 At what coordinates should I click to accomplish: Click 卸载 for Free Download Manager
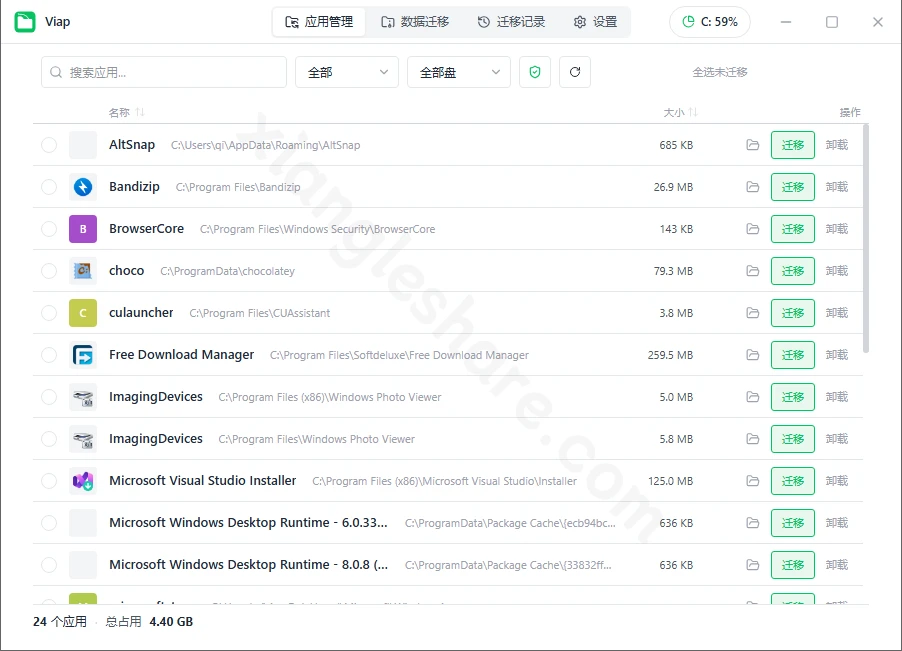point(837,355)
